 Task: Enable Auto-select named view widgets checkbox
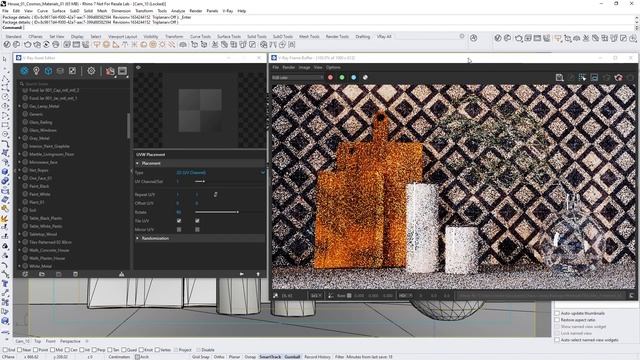557,340
